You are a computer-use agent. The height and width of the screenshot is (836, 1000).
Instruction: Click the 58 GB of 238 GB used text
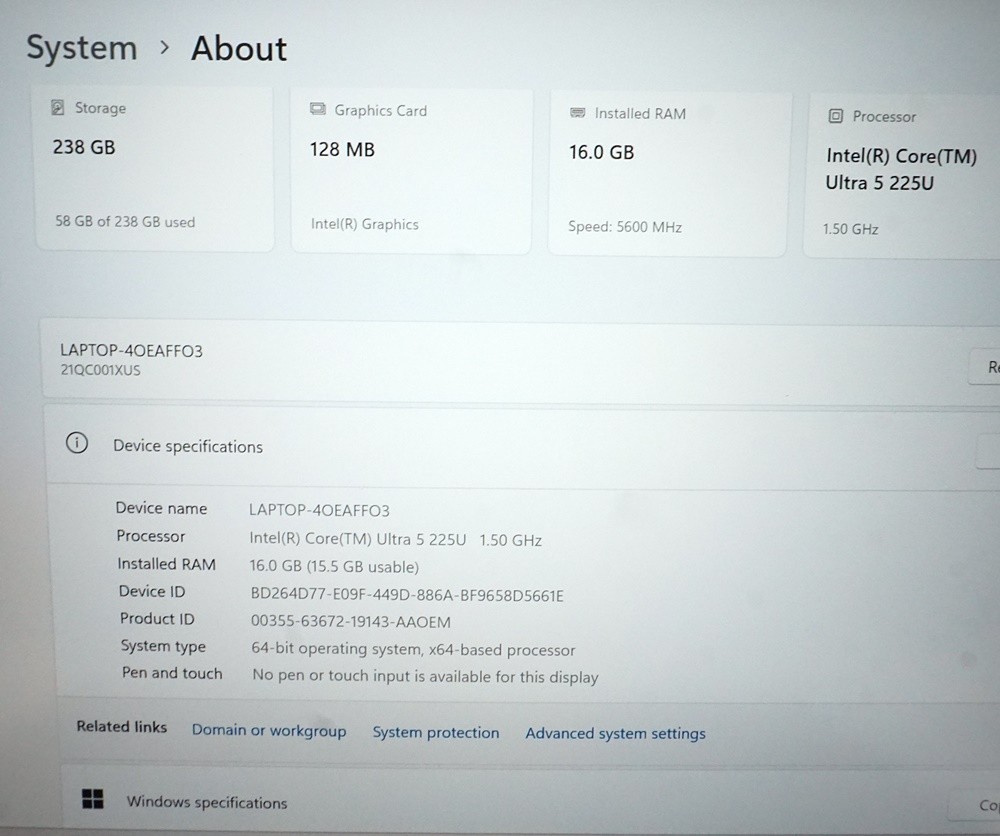[125, 222]
